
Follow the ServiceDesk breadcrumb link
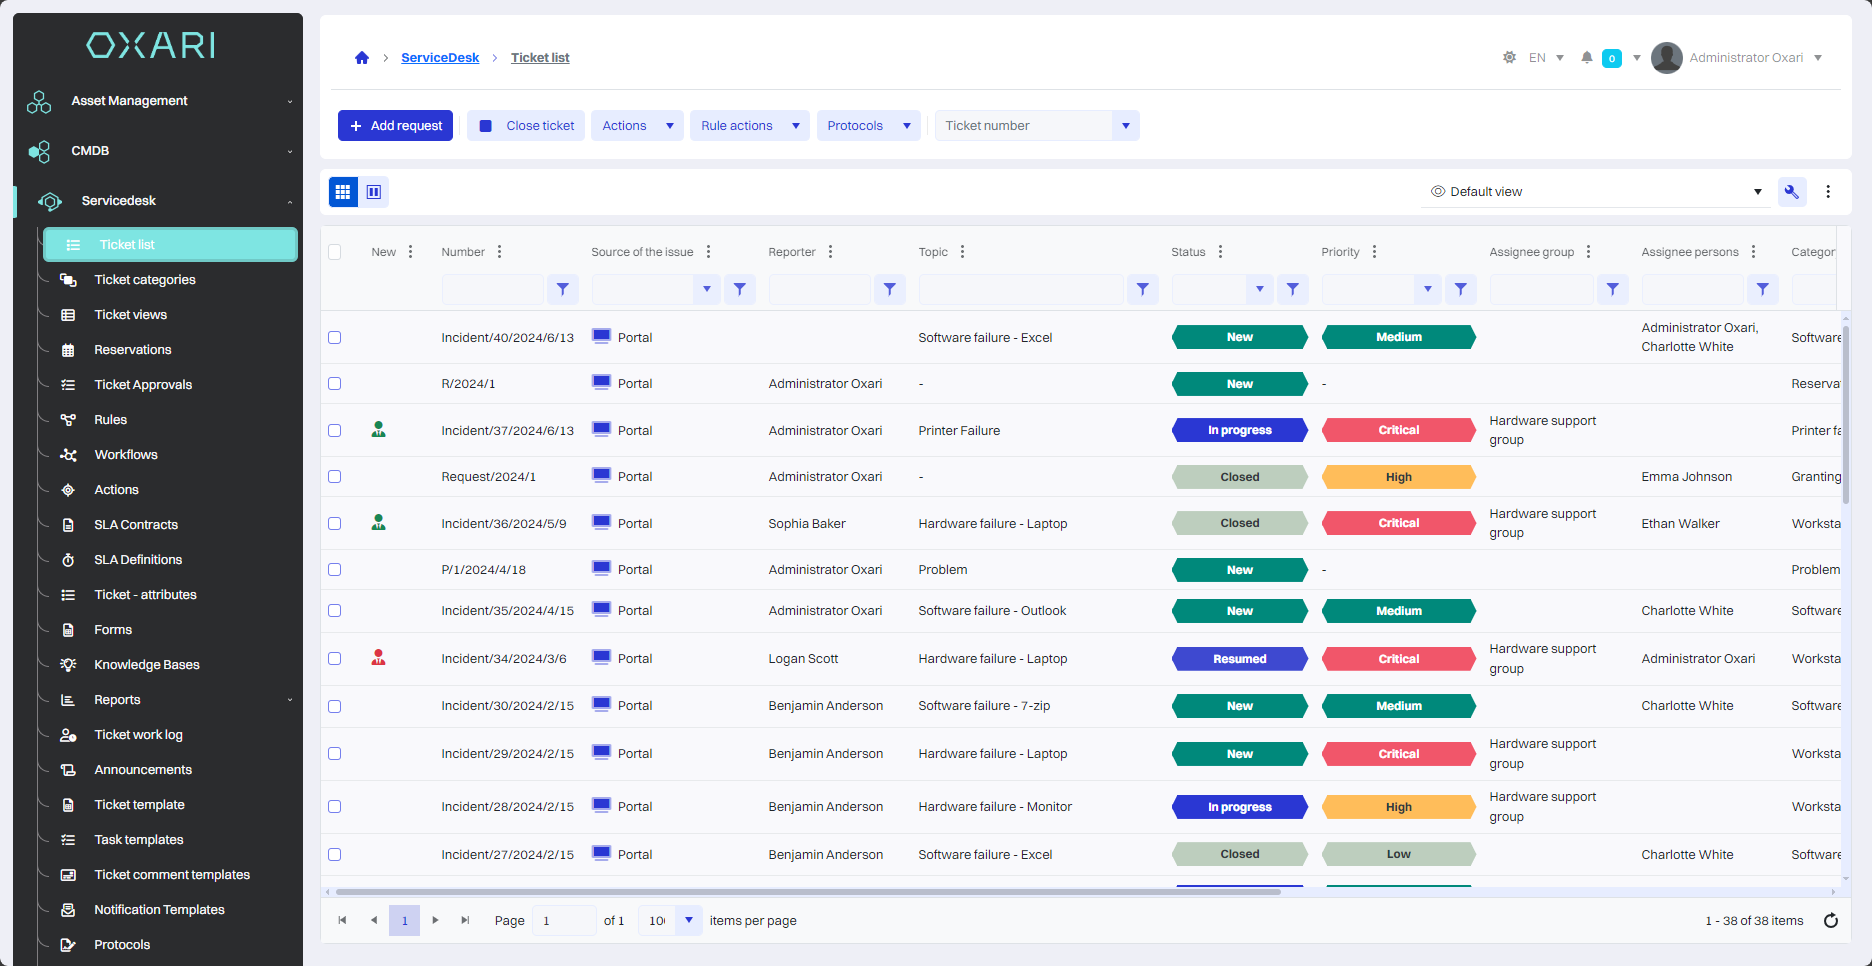[x=440, y=58]
